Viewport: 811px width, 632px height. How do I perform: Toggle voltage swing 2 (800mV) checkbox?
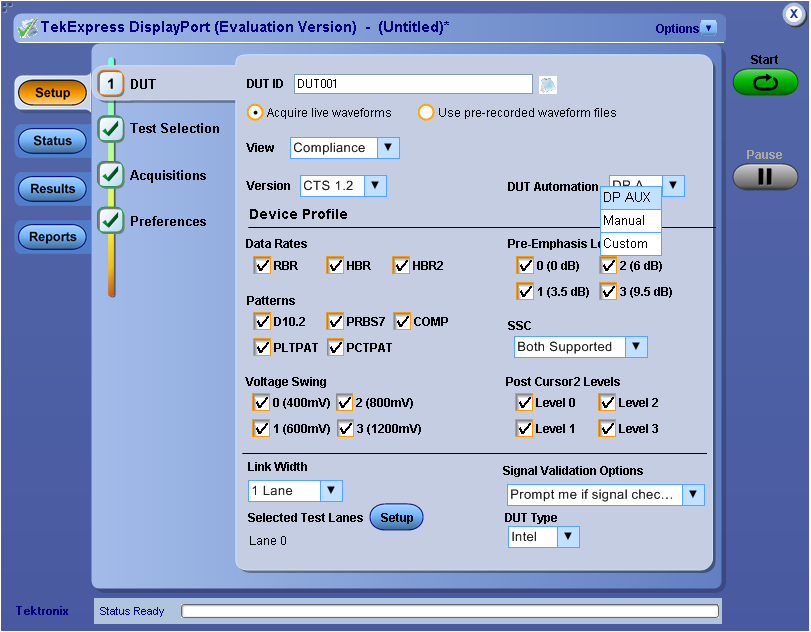pos(344,402)
